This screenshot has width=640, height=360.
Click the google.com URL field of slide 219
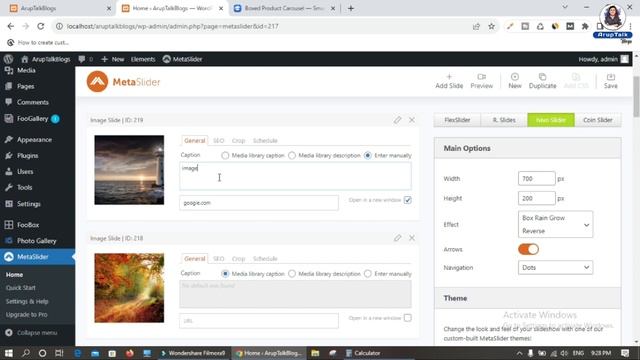(x=259, y=203)
